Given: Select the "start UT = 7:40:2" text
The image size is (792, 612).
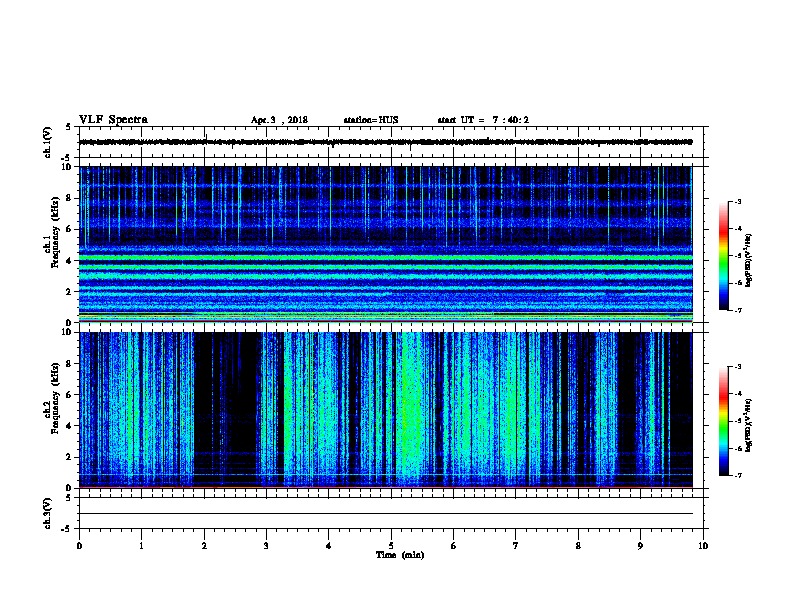Looking at the screenshot, I should 483,120.
